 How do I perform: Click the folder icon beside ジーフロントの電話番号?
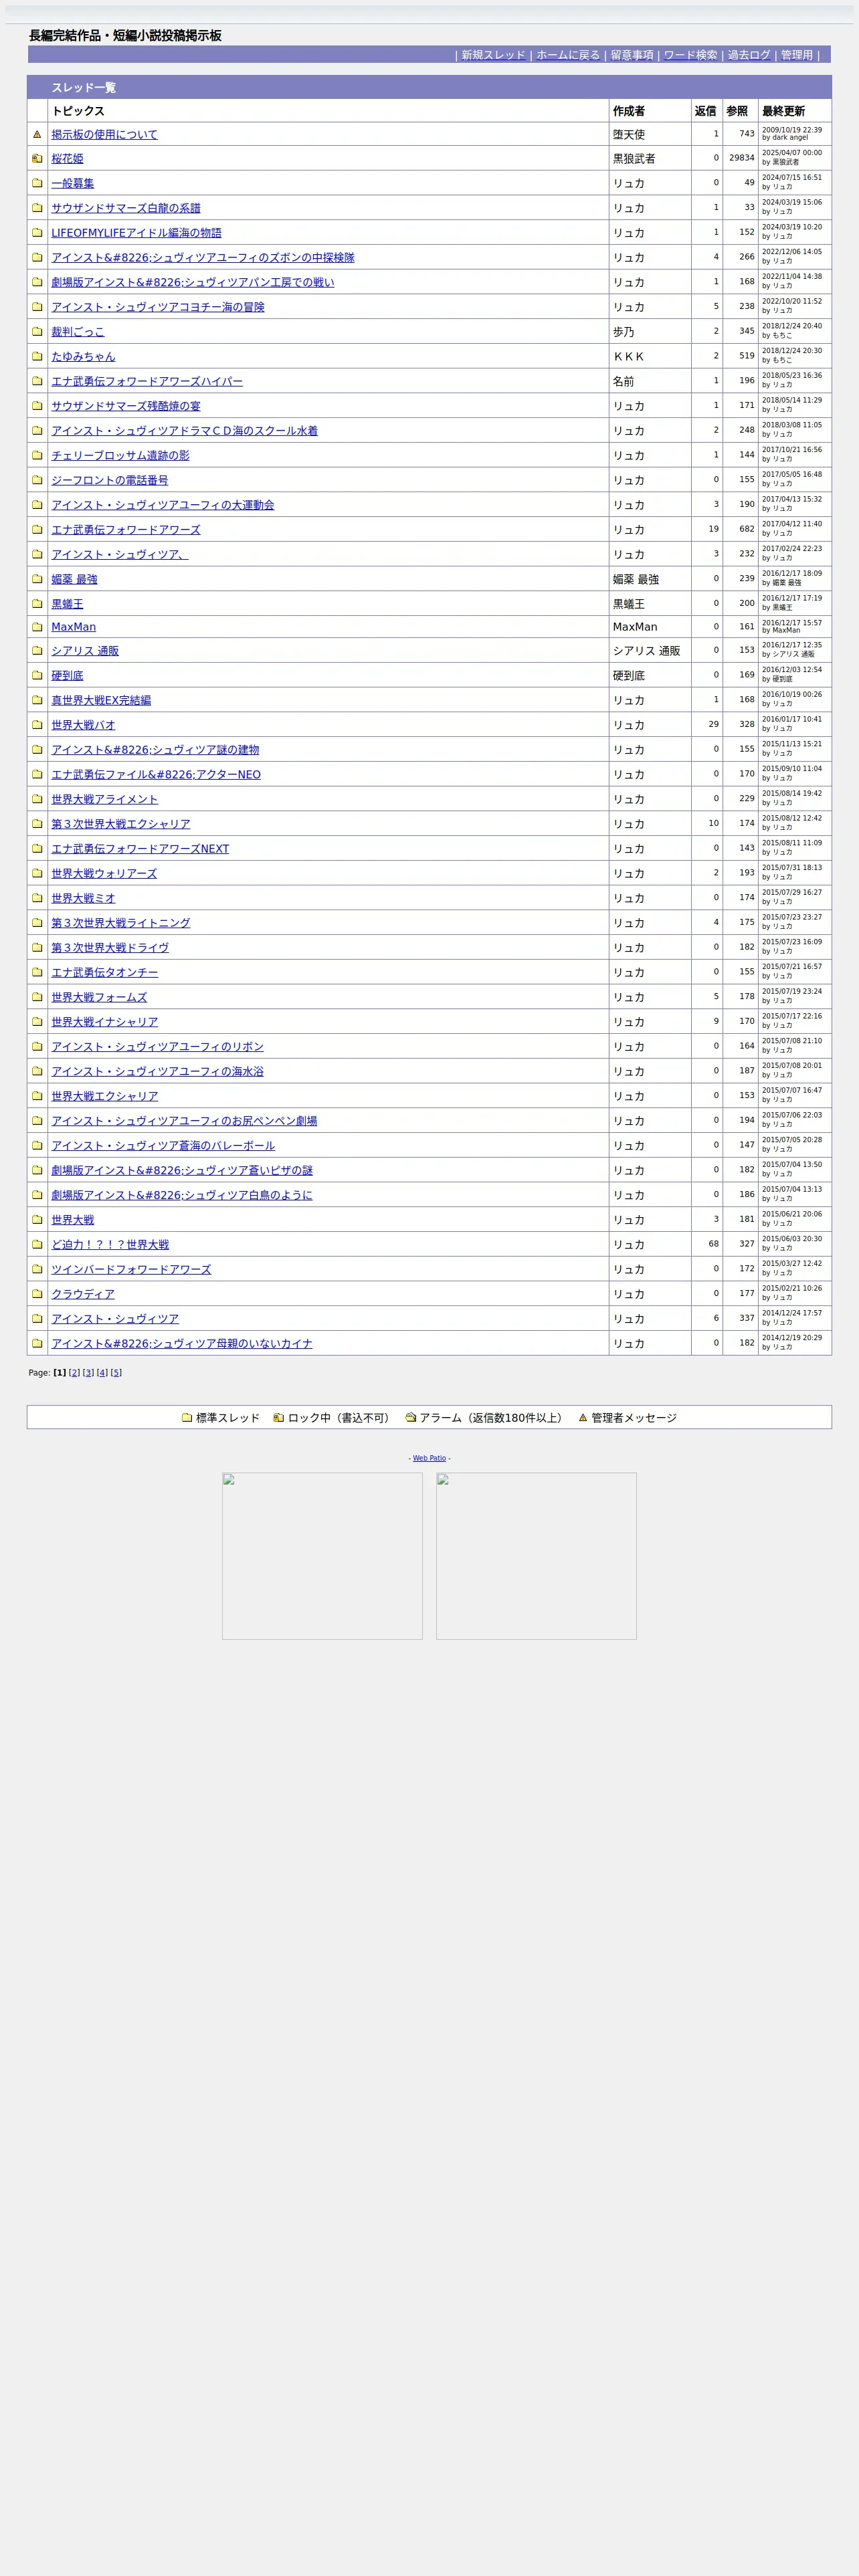(x=37, y=480)
